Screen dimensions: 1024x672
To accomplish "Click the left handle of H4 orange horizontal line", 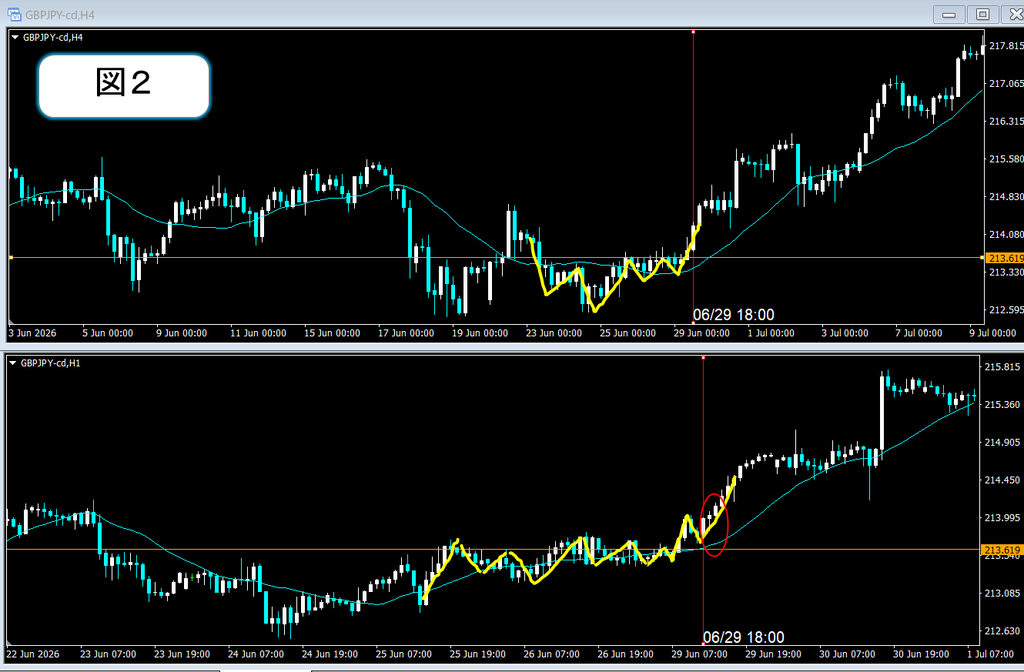I will [10, 258].
